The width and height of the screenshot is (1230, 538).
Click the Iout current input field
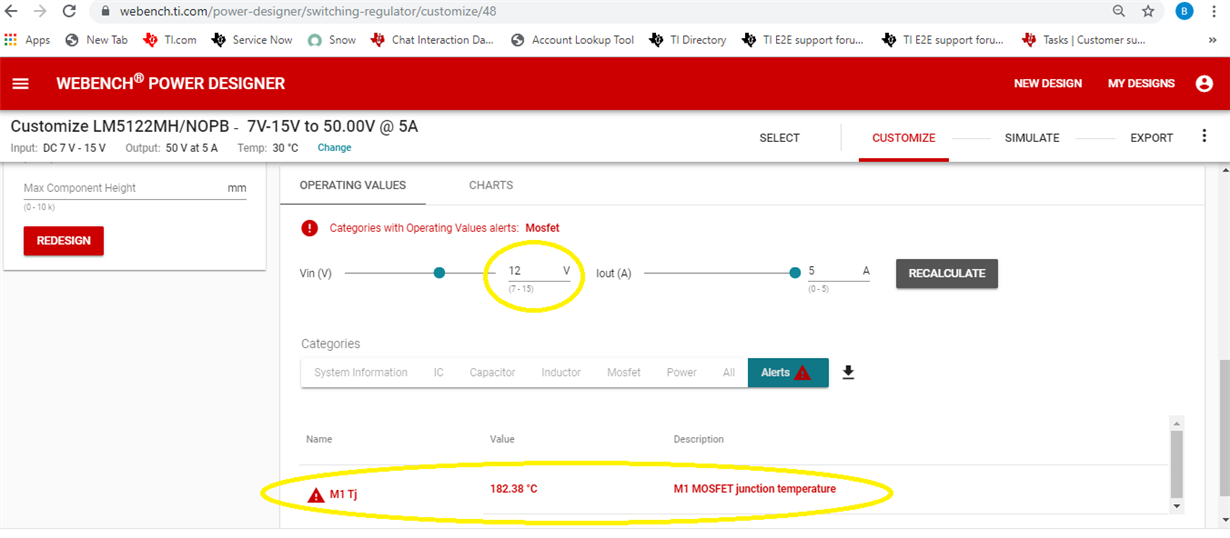[x=838, y=271]
